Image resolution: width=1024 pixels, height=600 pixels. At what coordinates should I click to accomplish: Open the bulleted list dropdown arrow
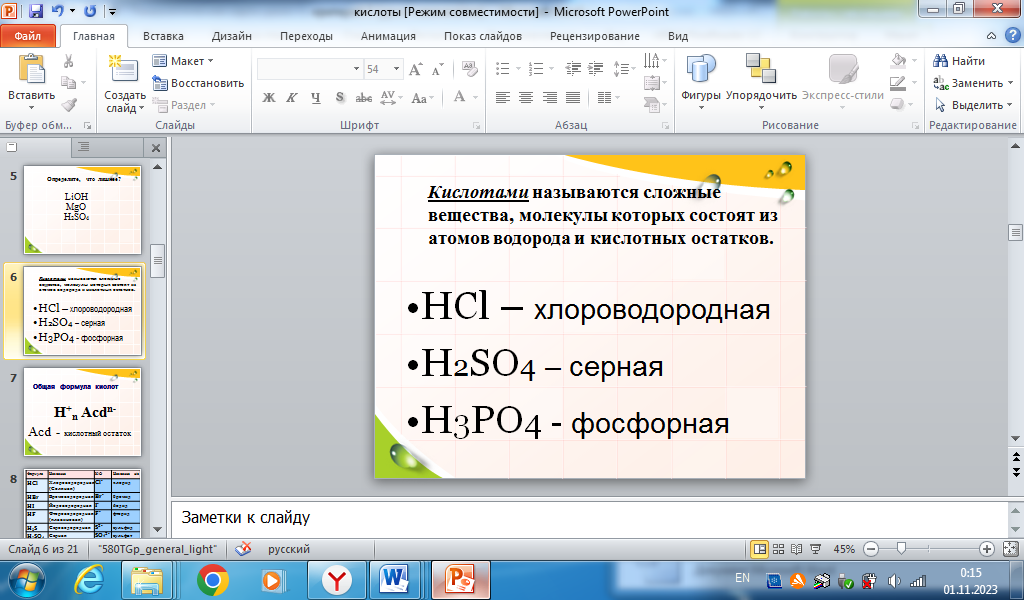tap(519, 69)
